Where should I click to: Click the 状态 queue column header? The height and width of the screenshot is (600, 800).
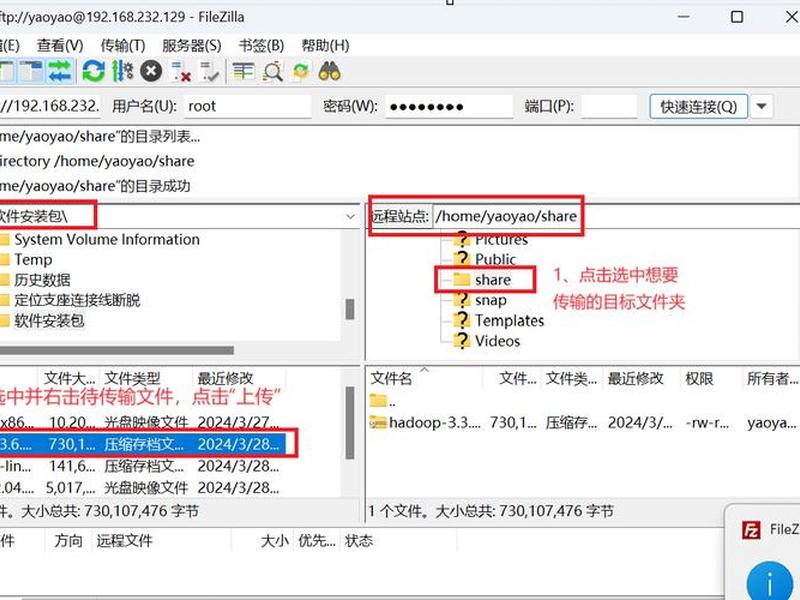coord(359,541)
